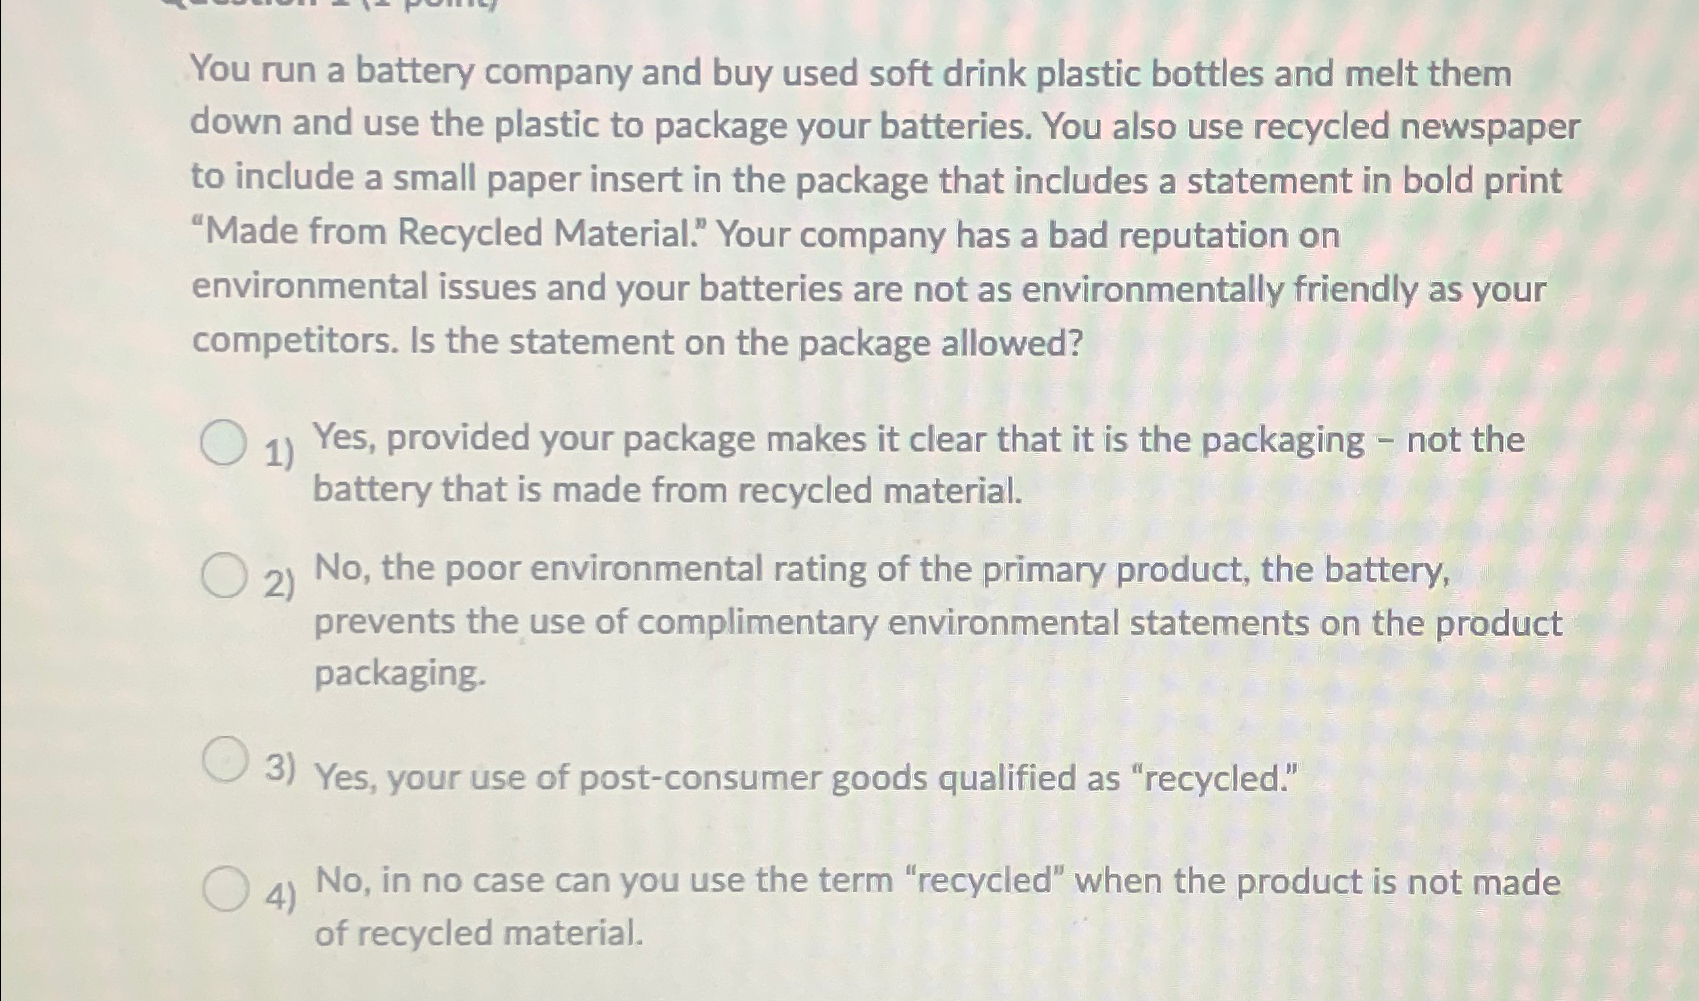Click the word 'packaging' in option 2
This screenshot has height=1001, width=1699.
395,674
